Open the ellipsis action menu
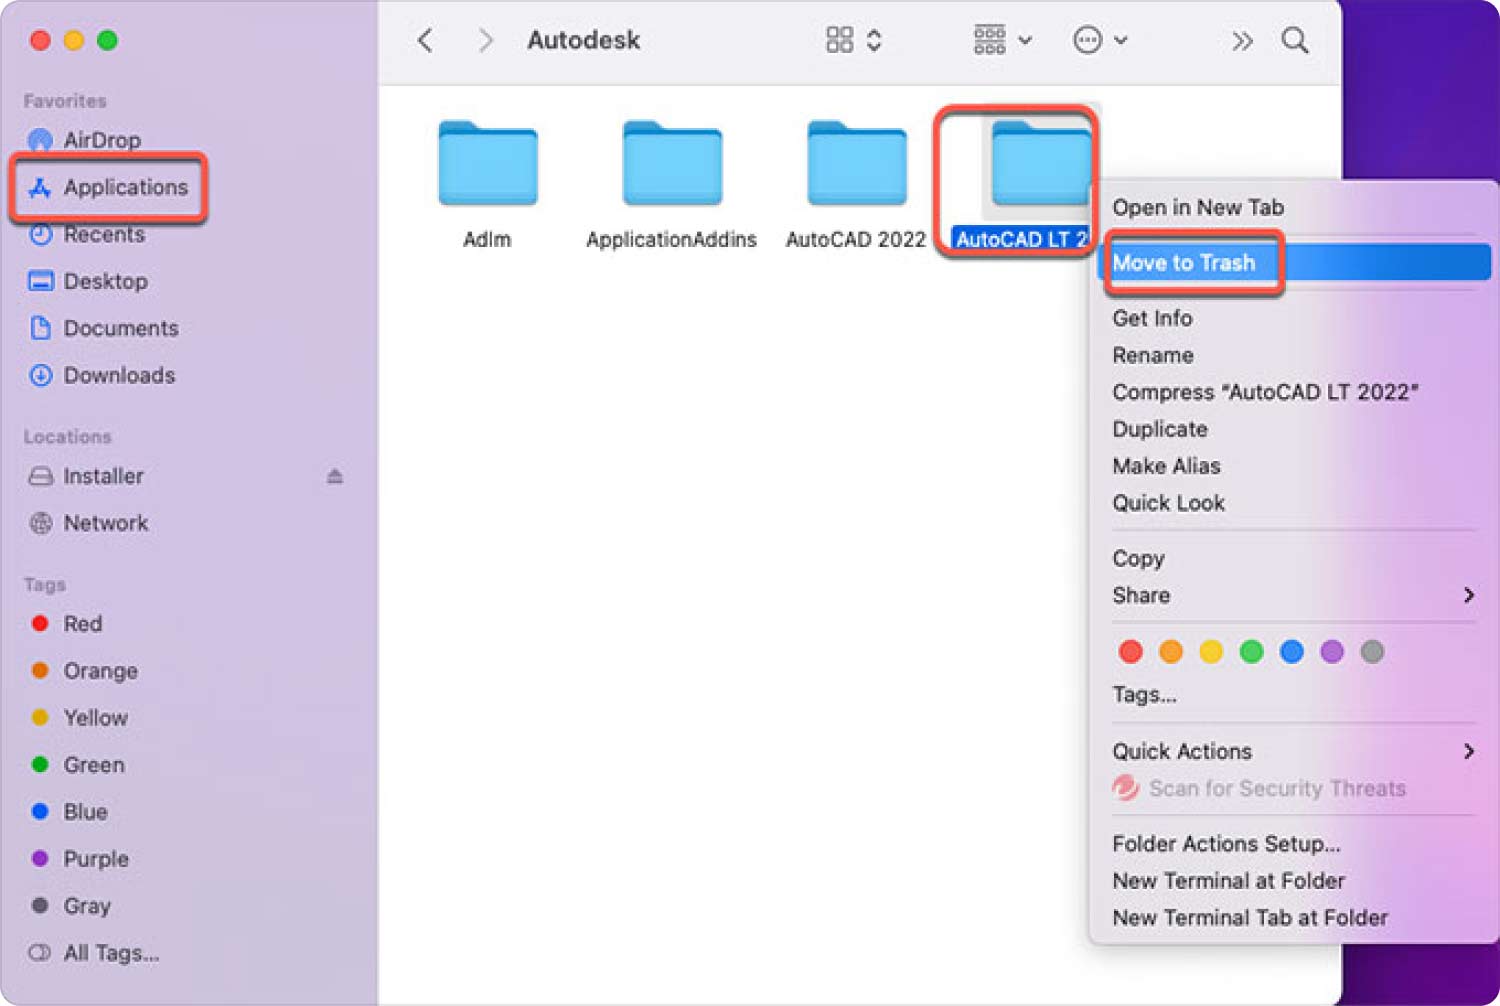Screen dimensions: 1500x1006 coord(1100,40)
